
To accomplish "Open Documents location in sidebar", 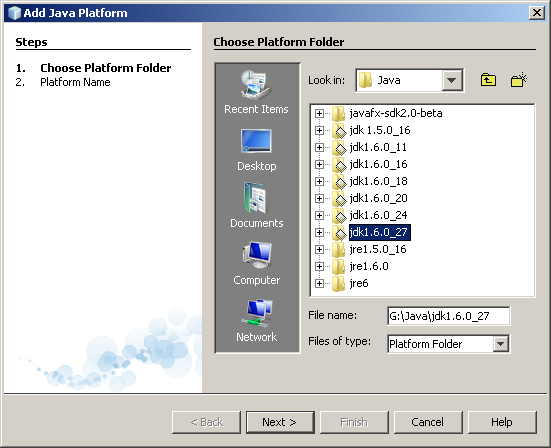I will 256,206.
